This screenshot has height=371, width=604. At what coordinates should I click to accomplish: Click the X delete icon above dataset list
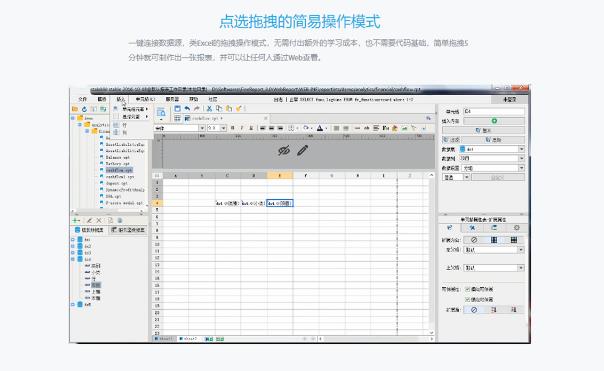pyautogui.click(x=99, y=220)
